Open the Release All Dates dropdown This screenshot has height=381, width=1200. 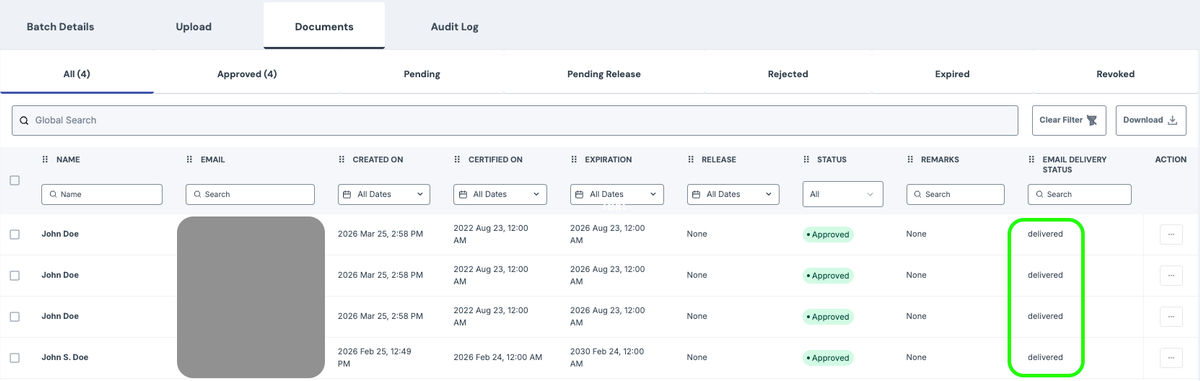click(x=733, y=194)
